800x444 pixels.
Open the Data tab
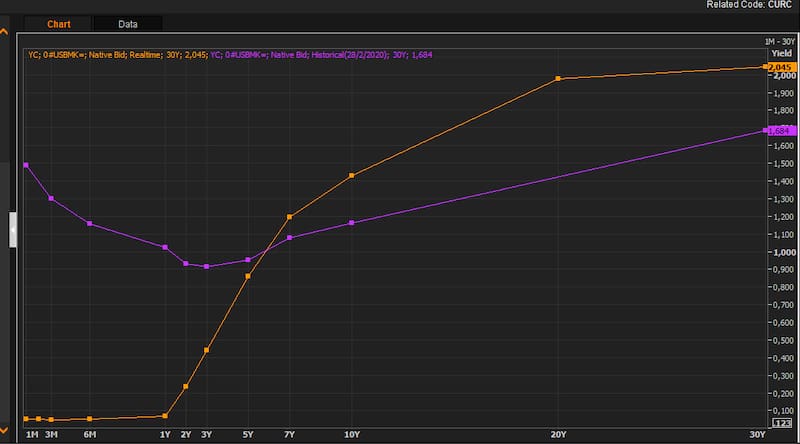127,23
